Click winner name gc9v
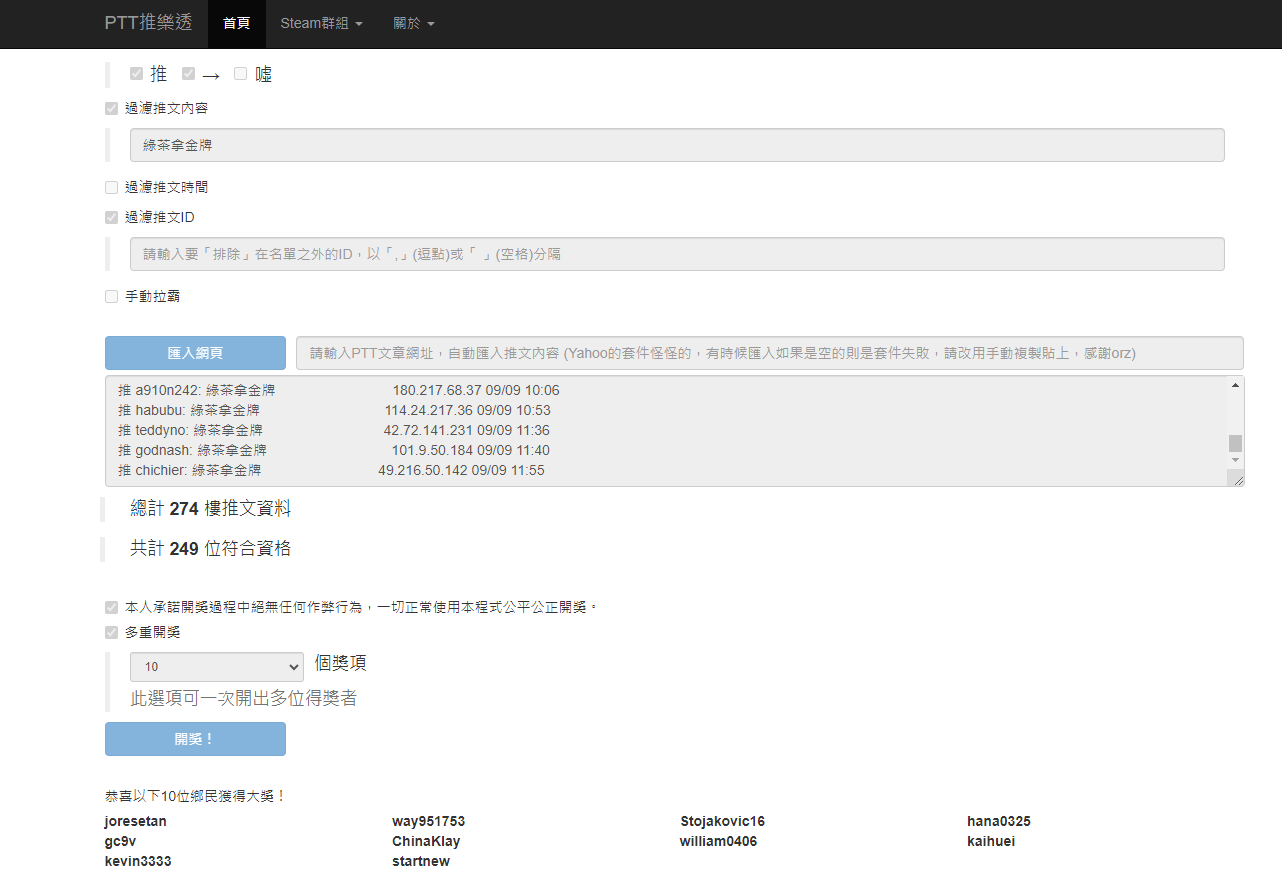The width and height of the screenshot is (1282, 878). [120, 841]
